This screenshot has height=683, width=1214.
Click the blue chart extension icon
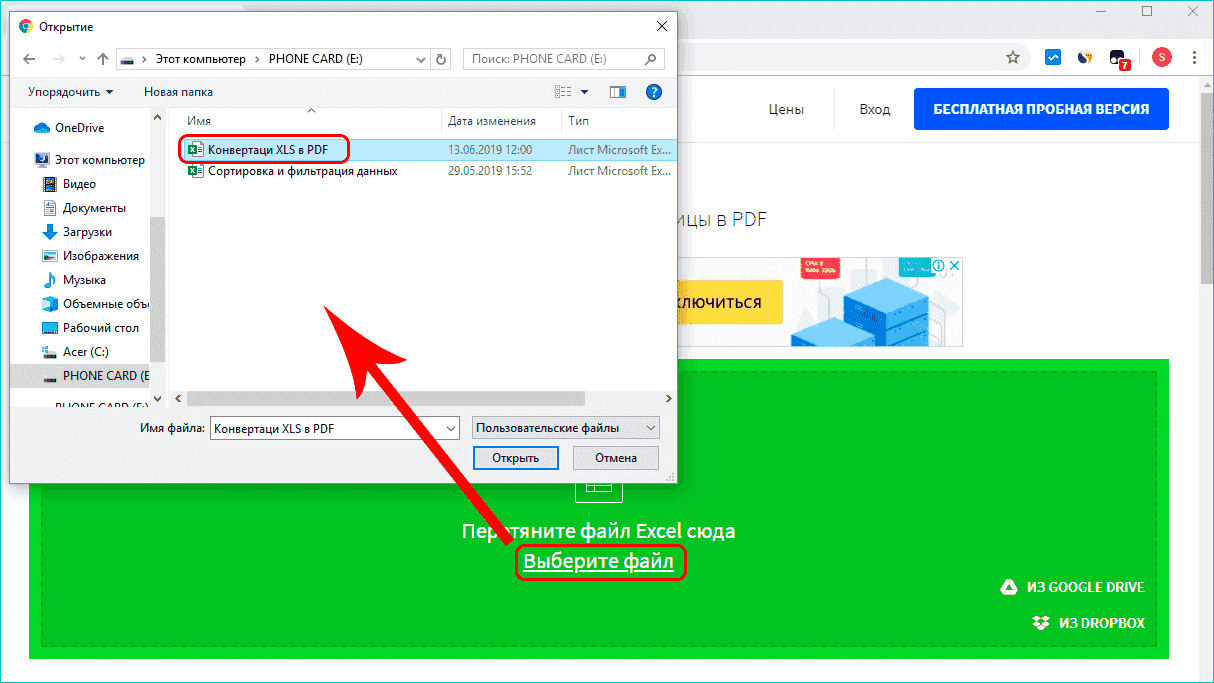click(x=1053, y=57)
